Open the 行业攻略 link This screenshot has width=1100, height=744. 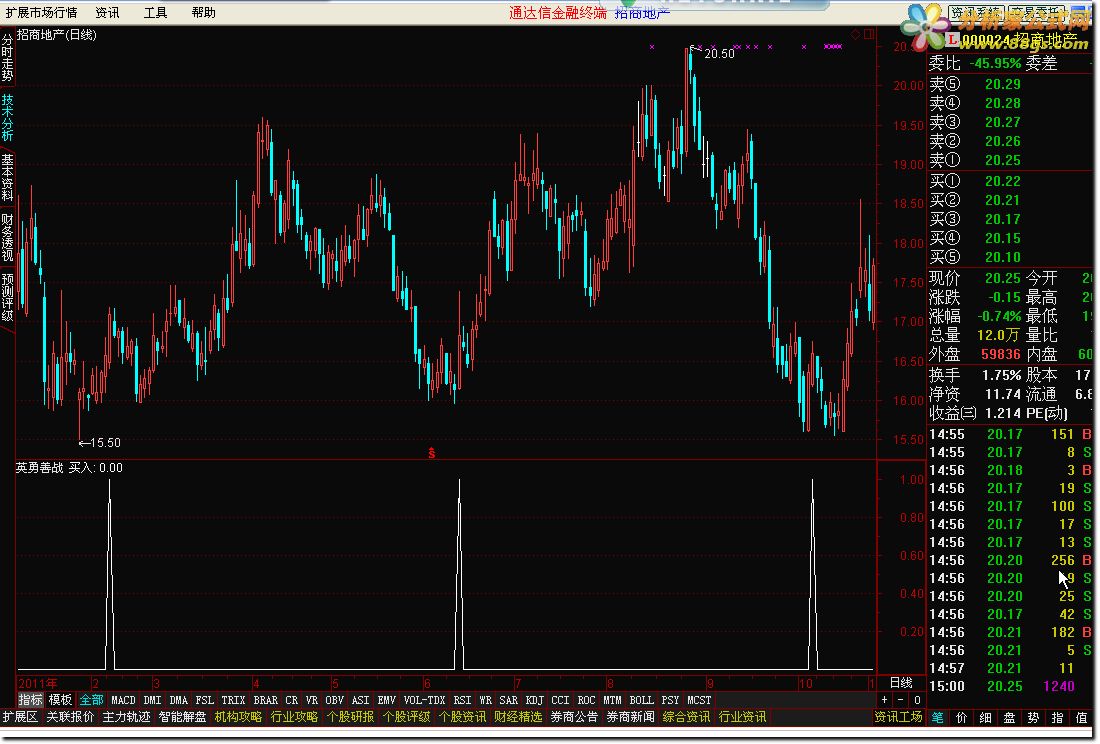tap(295, 717)
